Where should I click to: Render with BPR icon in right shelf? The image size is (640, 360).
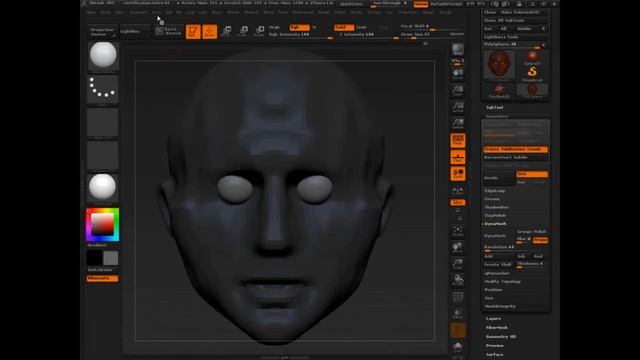(x=458, y=50)
